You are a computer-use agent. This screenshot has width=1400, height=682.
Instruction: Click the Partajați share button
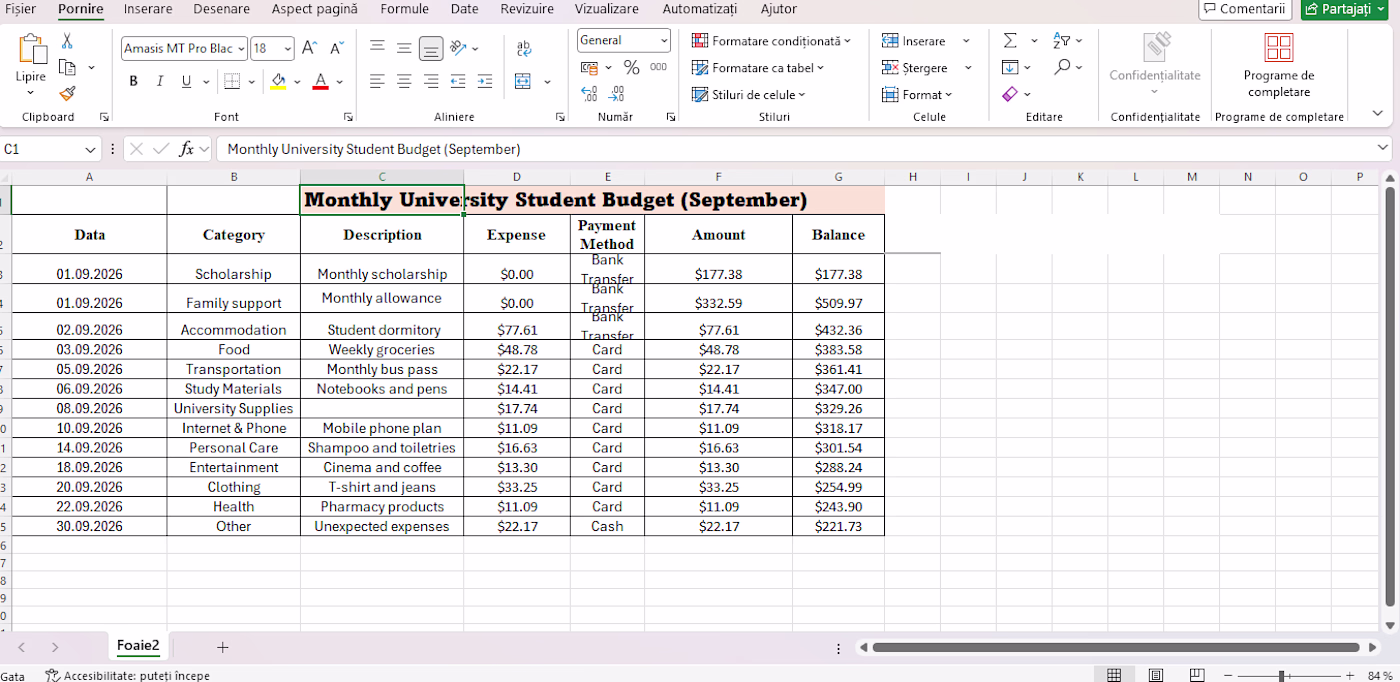(1345, 9)
